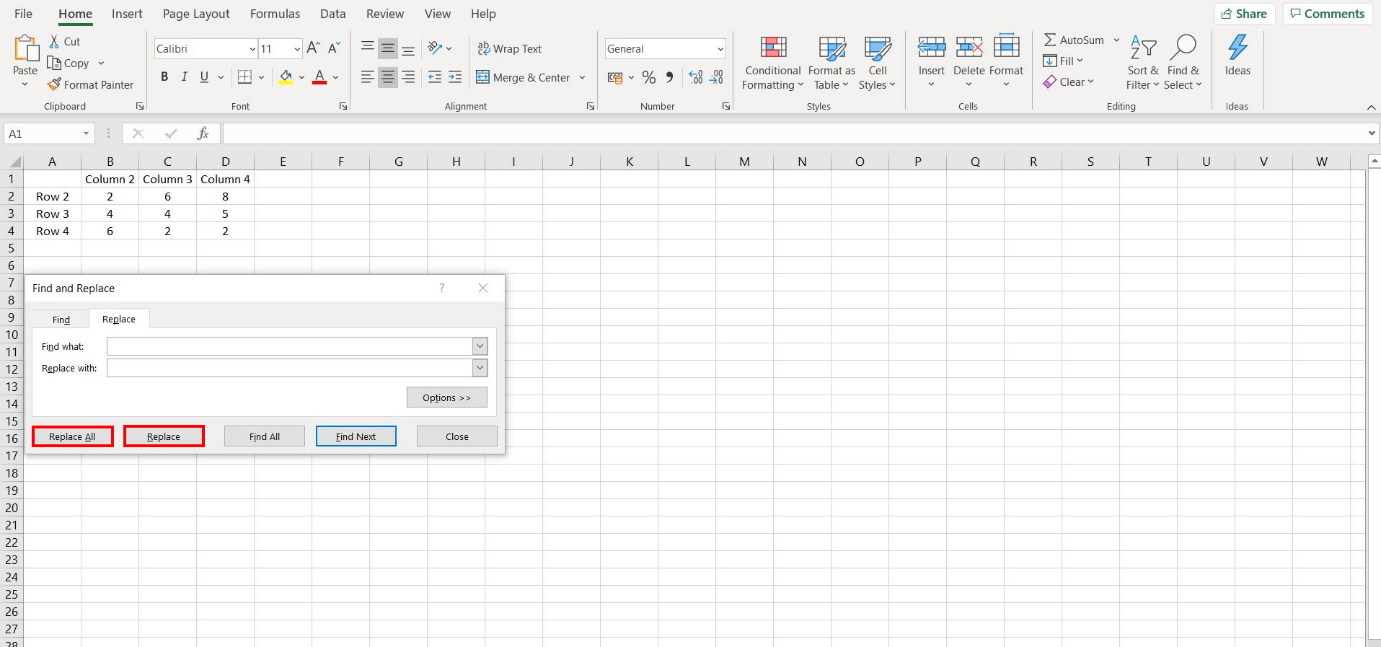Switch to the Insert ribbon tab

pyautogui.click(x=127, y=14)
